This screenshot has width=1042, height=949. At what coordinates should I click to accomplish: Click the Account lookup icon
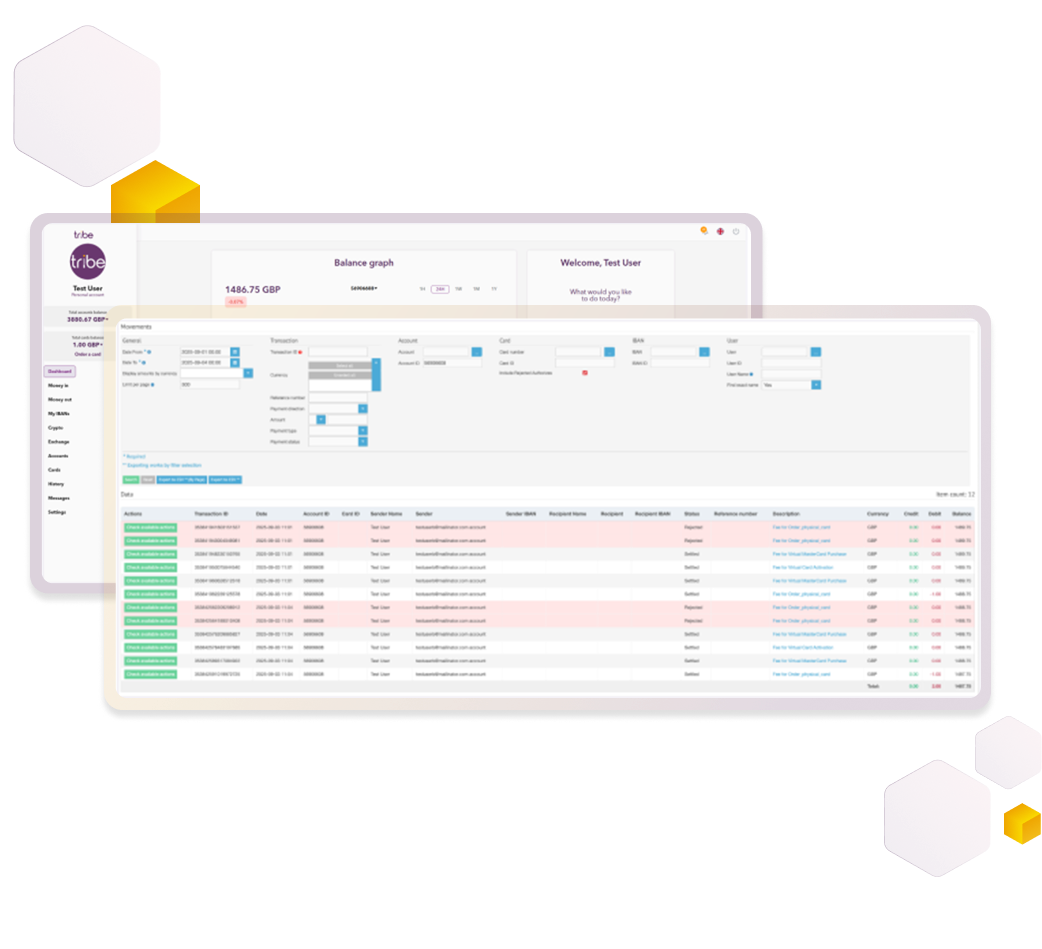475,350
